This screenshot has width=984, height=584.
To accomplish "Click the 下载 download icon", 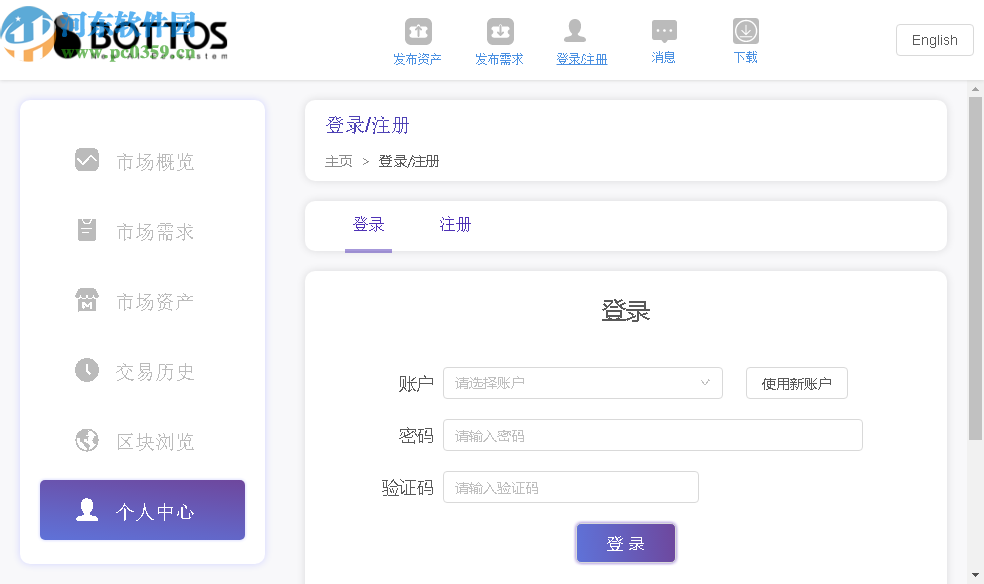I will click(x=745, y=30).
